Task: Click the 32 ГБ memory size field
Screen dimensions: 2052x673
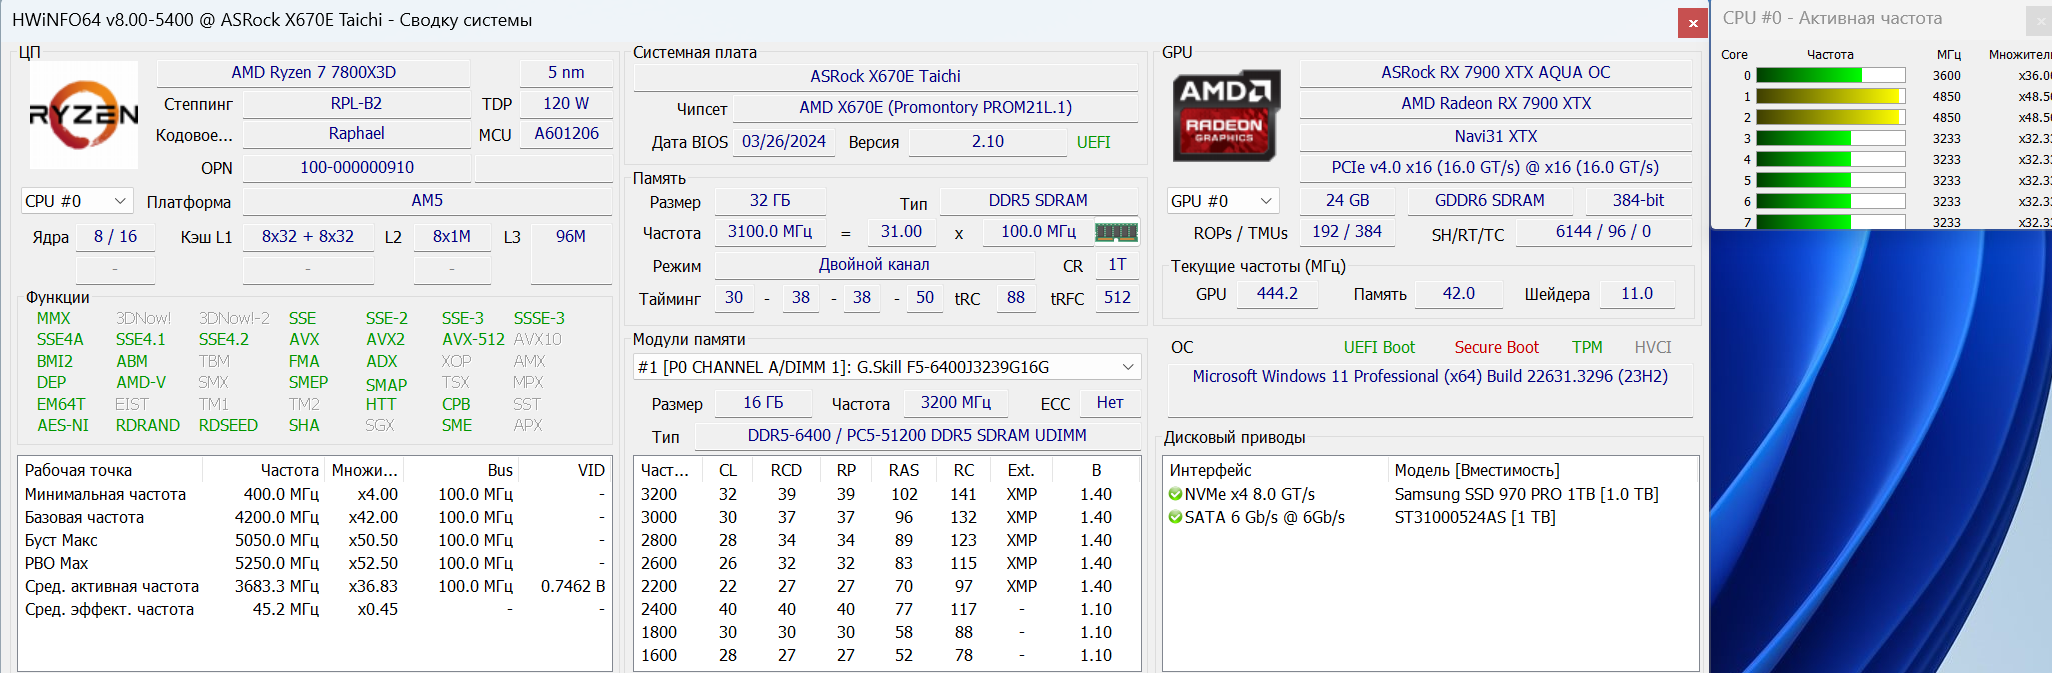Action: [x=770, y=200]
